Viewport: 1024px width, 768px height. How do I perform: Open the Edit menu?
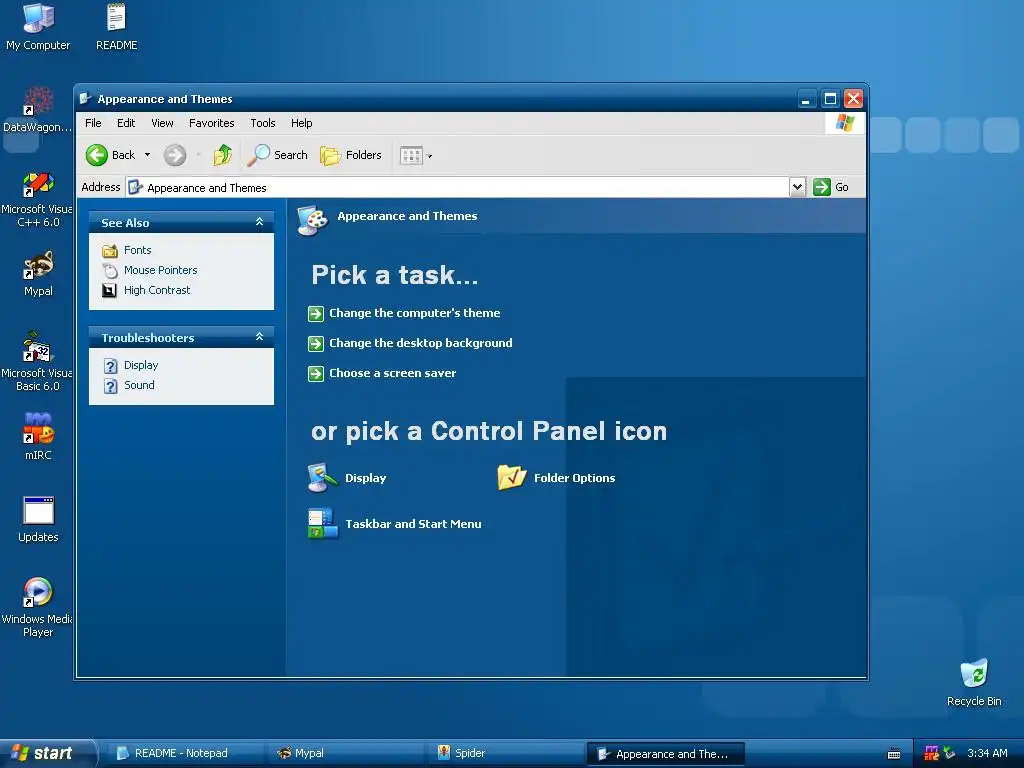pyautogui.click(x=126, y=123)
